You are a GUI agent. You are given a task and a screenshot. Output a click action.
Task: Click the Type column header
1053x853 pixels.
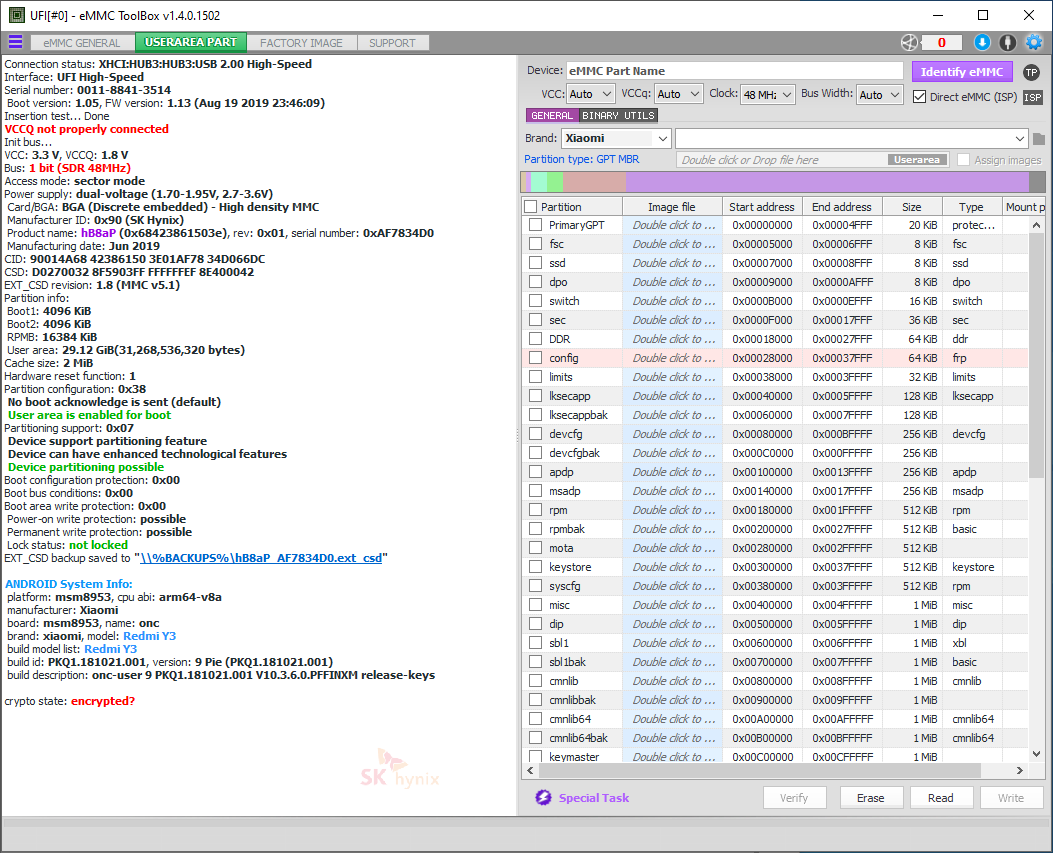point(970,207)
